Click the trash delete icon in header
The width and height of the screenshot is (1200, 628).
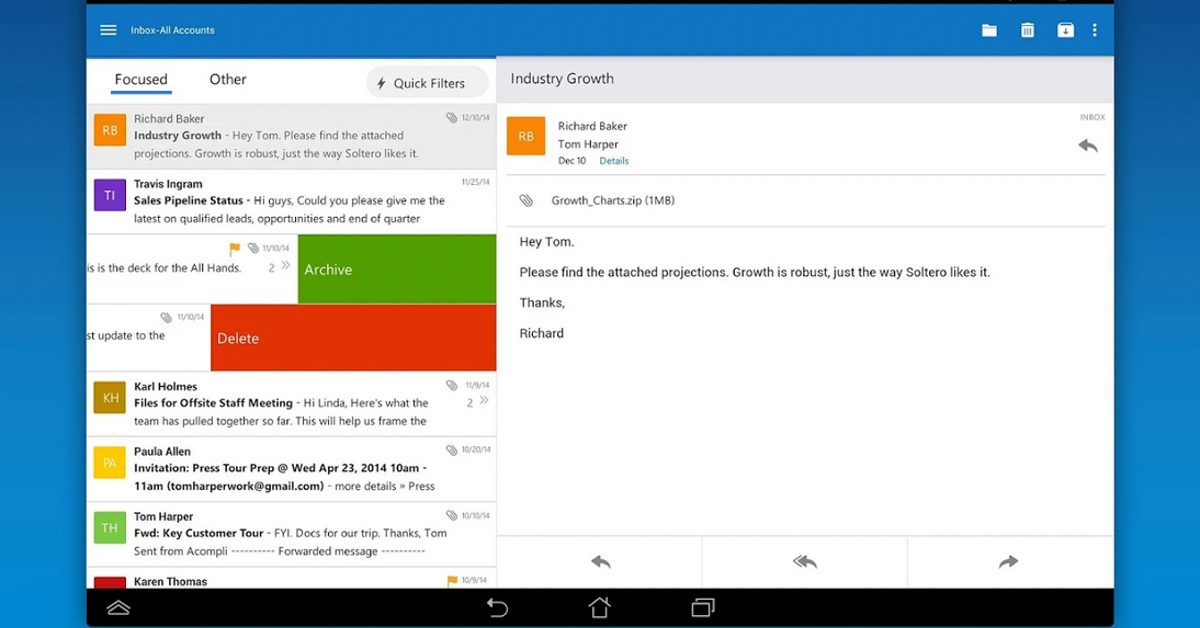click(1027, 30)
